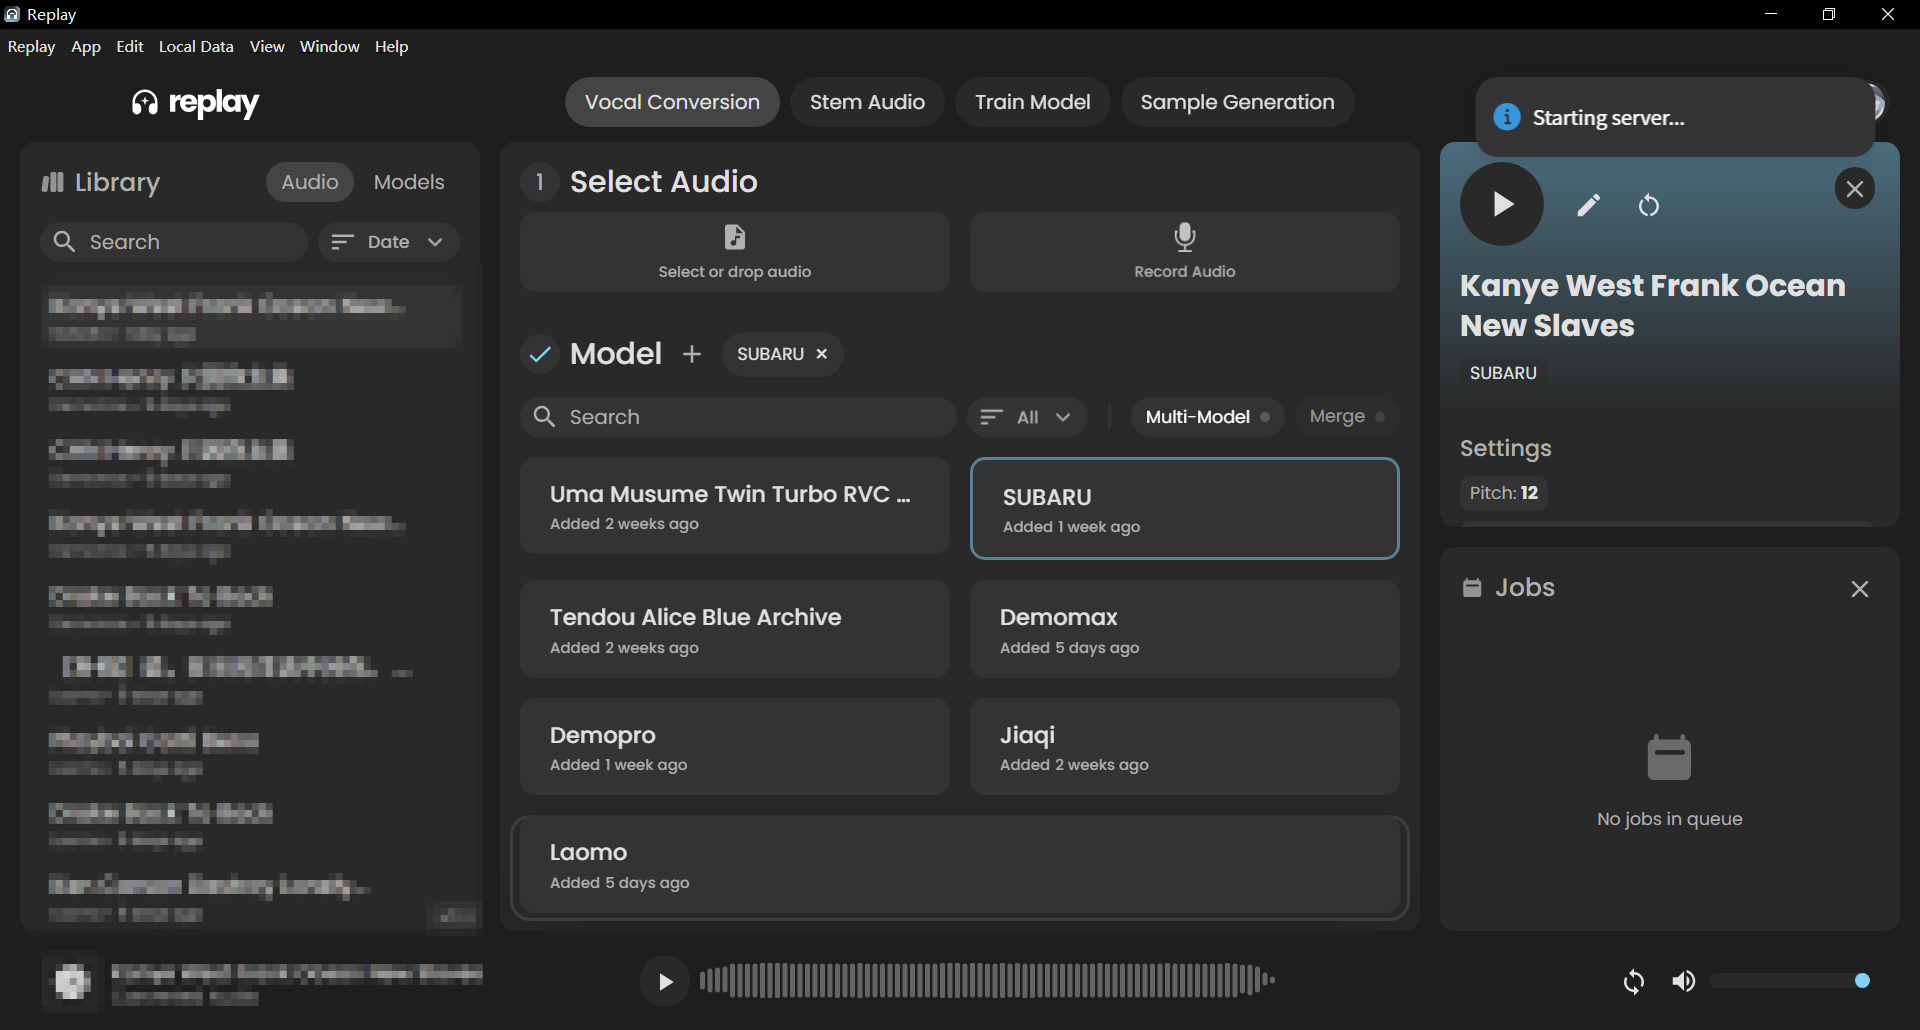The height and width of the screenshot is (1030, 1920).
Task: Close the track detail panel
Action: (x=1854, y=189)
